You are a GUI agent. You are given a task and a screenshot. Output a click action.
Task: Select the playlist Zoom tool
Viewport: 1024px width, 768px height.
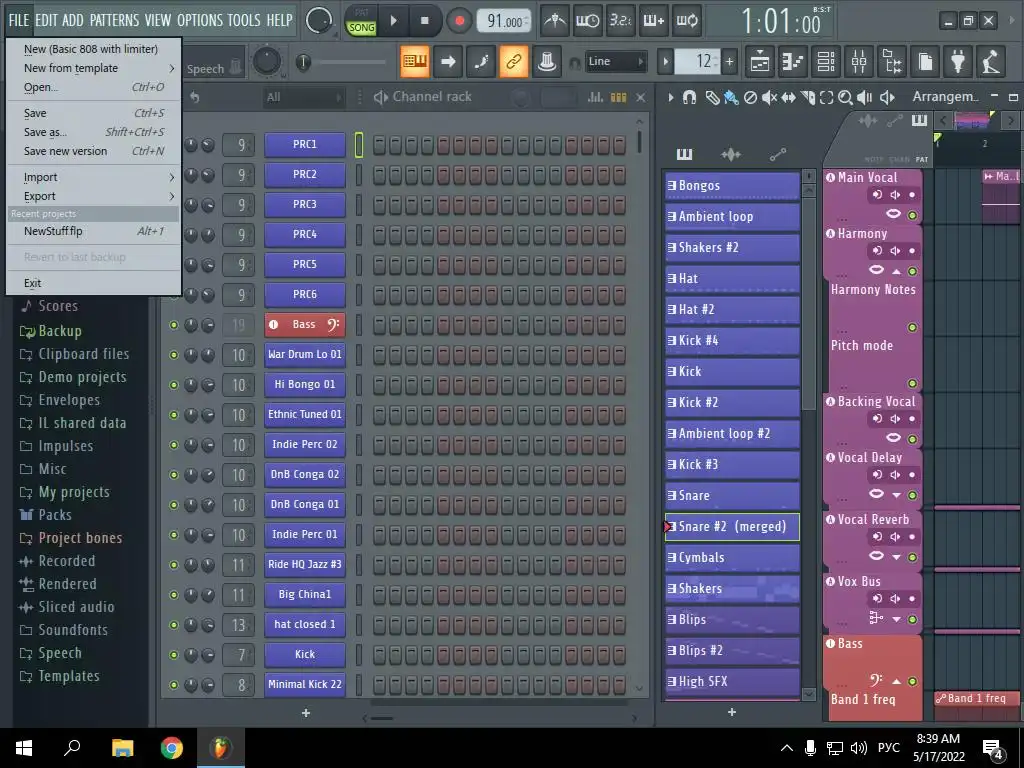(845, 97)
